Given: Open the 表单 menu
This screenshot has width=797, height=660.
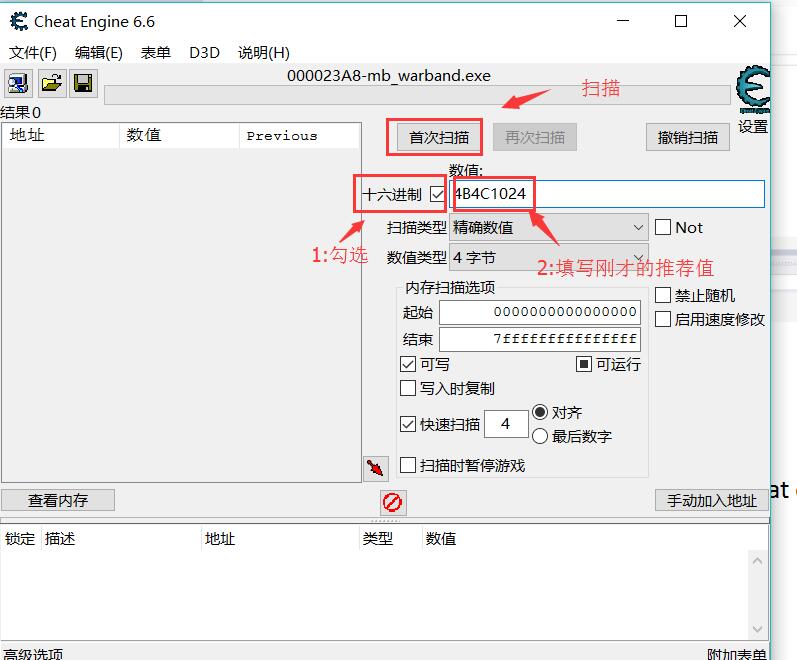Looking at the screenshot, I should [x=156, y=52].
